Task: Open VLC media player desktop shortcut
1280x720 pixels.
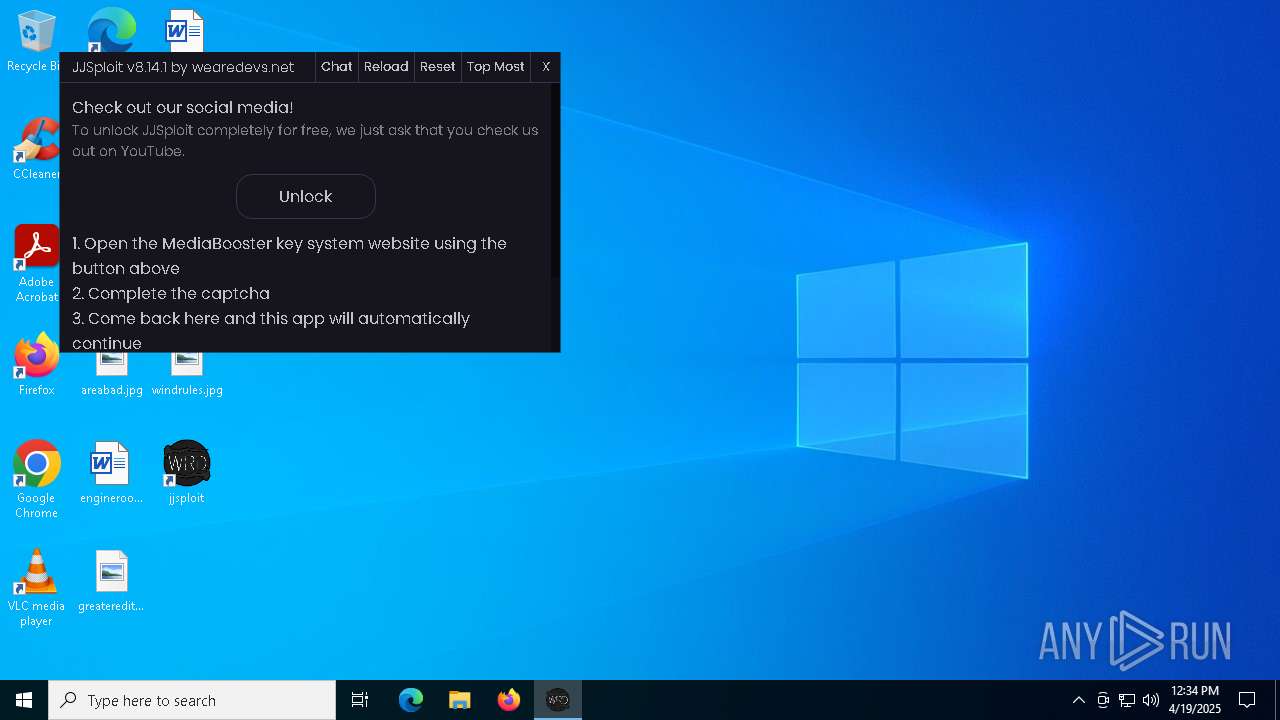Action: coord(36,588)
